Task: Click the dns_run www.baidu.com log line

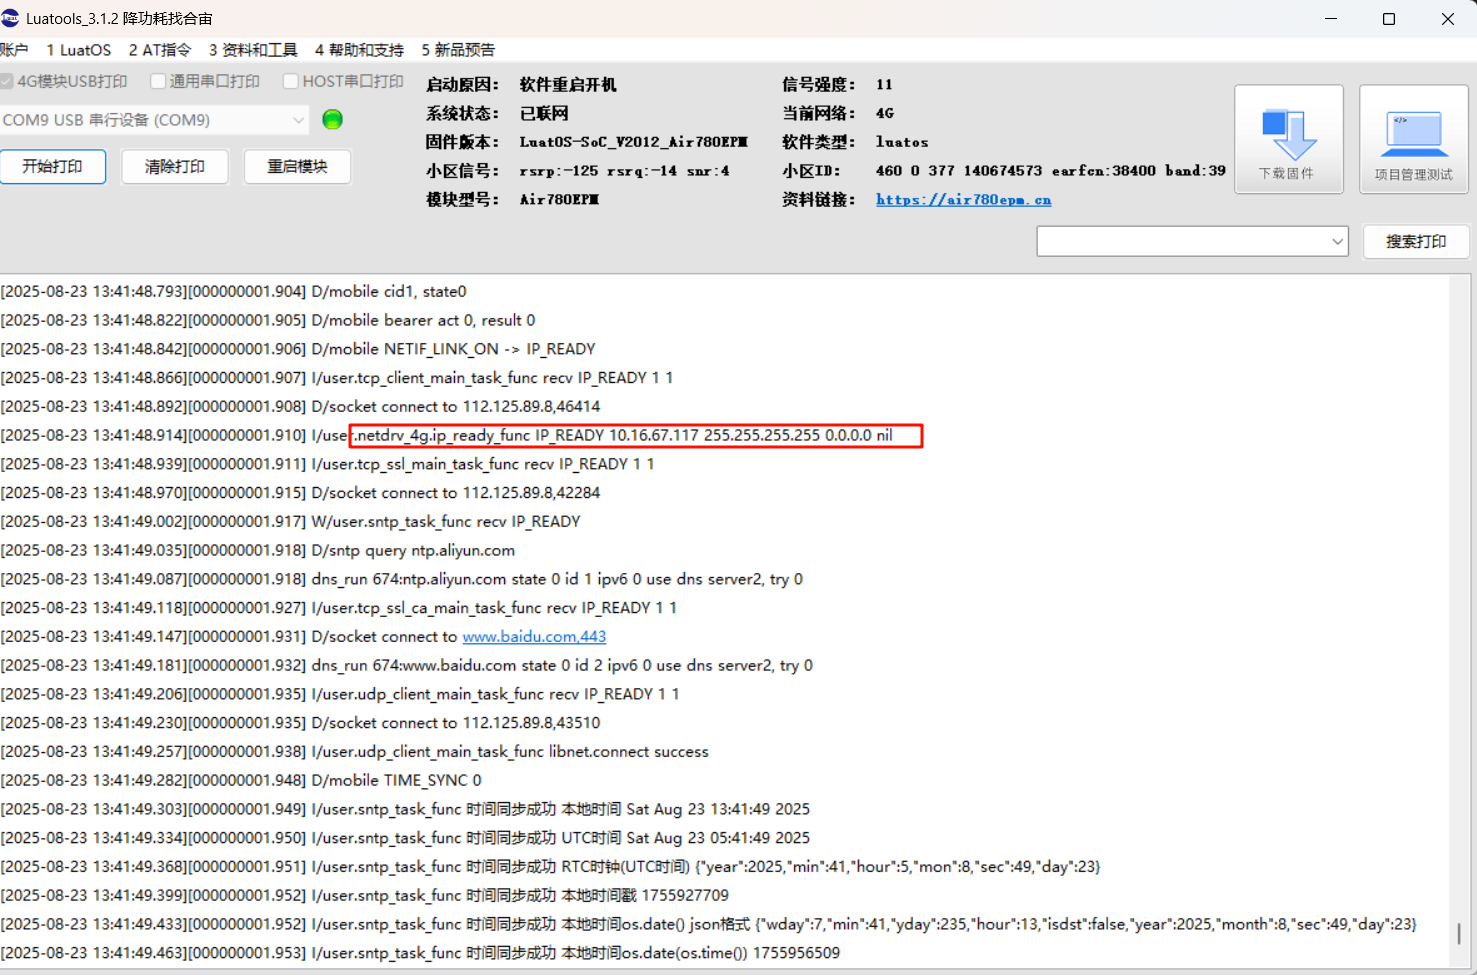Action: (x=407, y=665)
